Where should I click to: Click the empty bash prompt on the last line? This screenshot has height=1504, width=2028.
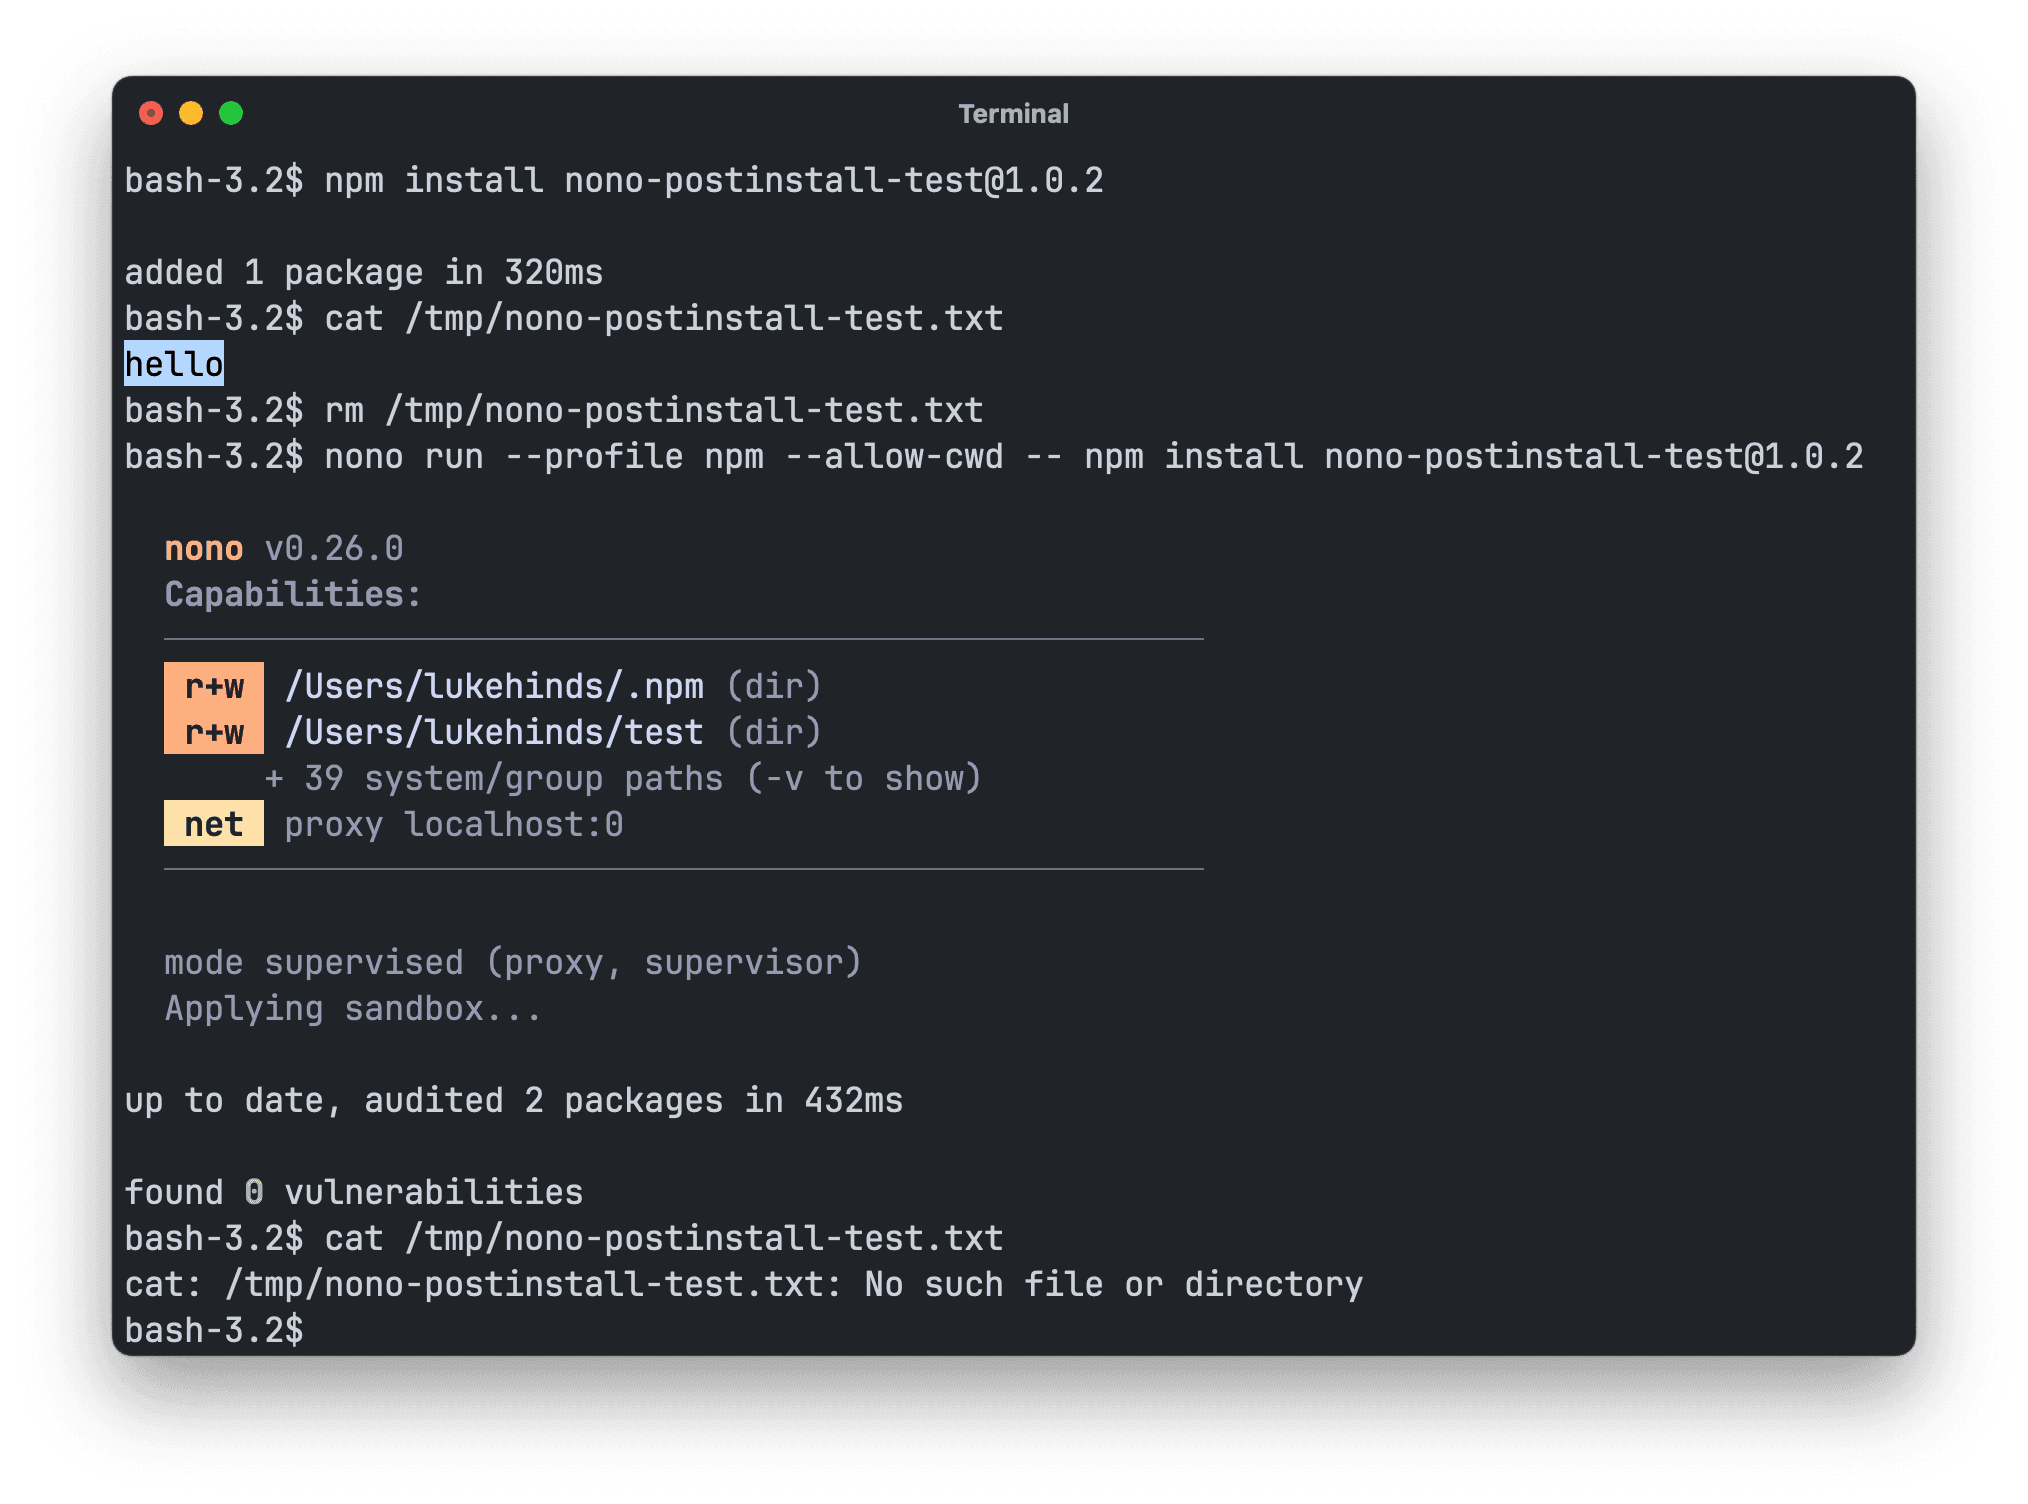pyautogui.click(x=214, y=1330)
